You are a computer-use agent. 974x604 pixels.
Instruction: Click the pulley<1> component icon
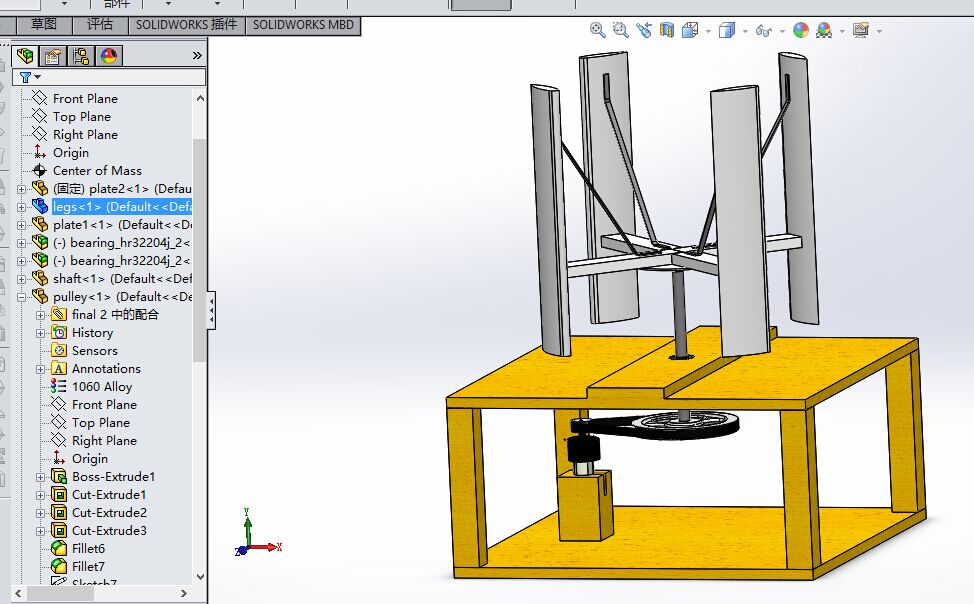click(x=40, y=296)
